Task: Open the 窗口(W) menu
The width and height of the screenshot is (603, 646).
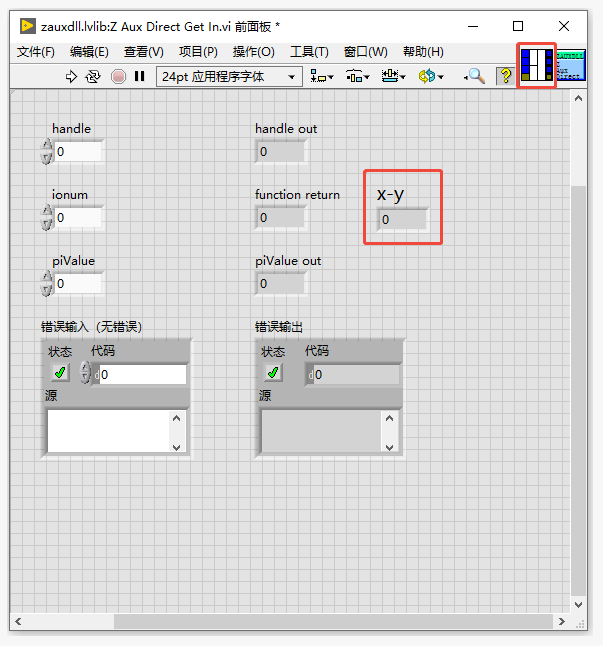Action: (365, 52)
